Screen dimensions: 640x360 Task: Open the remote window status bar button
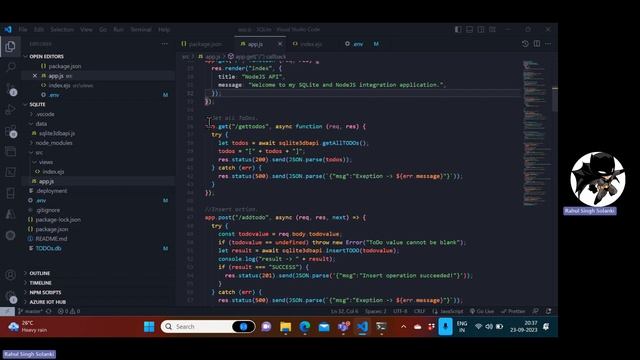click(7, 311)
